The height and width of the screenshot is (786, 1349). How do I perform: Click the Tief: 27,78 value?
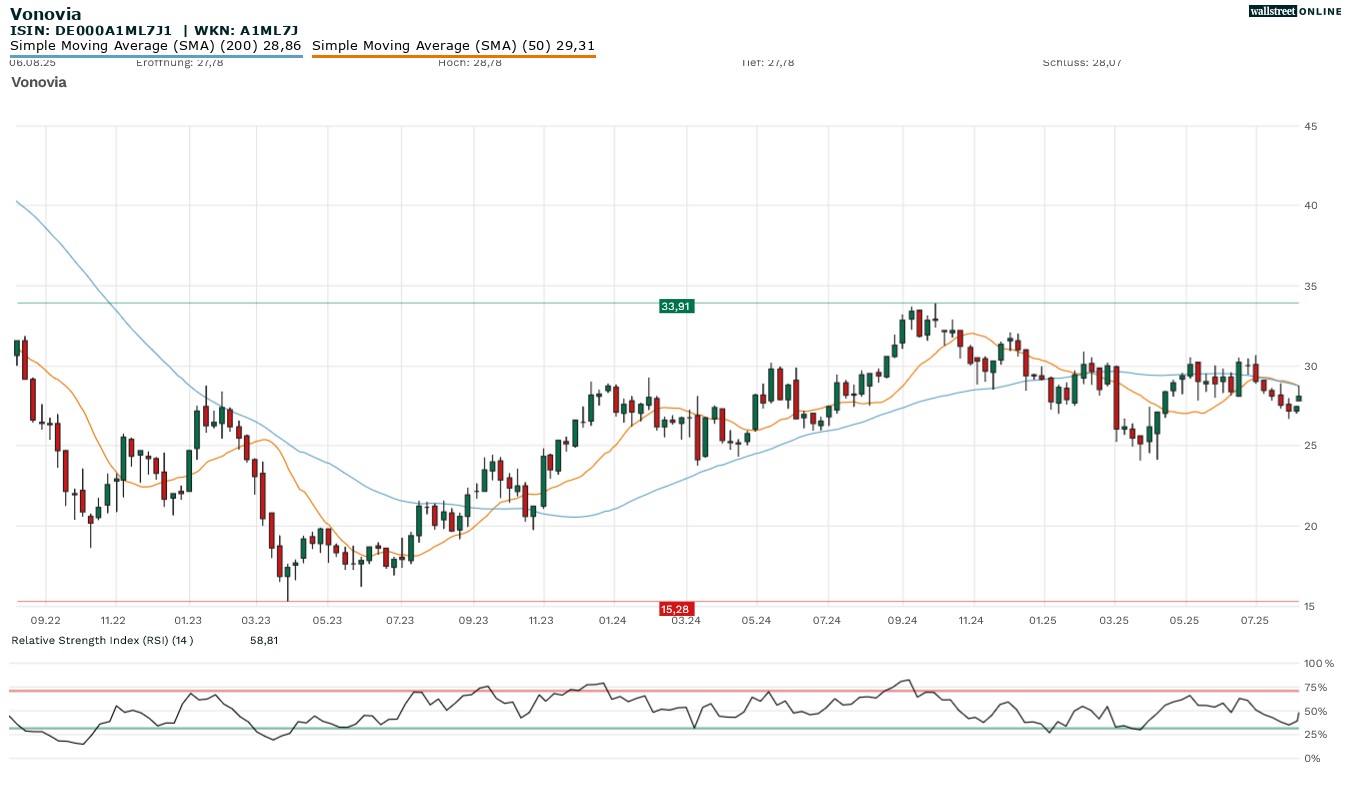click(768, 63)
